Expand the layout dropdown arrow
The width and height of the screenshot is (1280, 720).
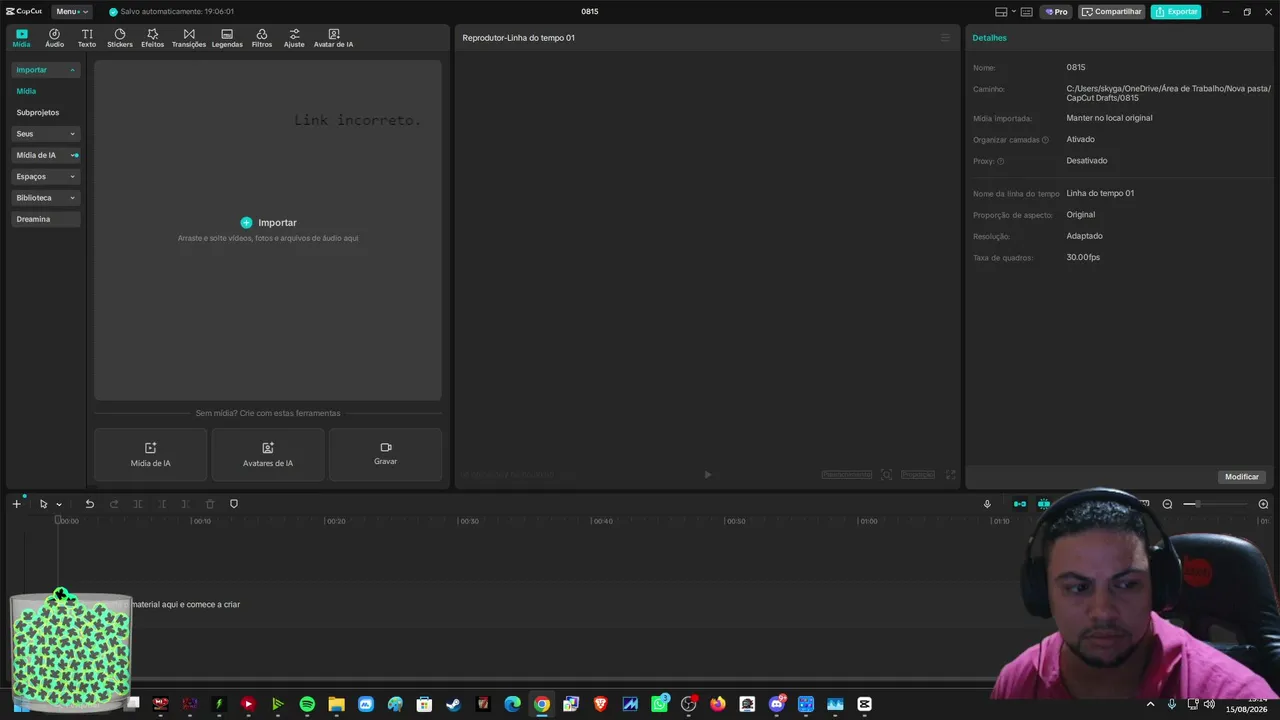click(x=1013, y=12)
